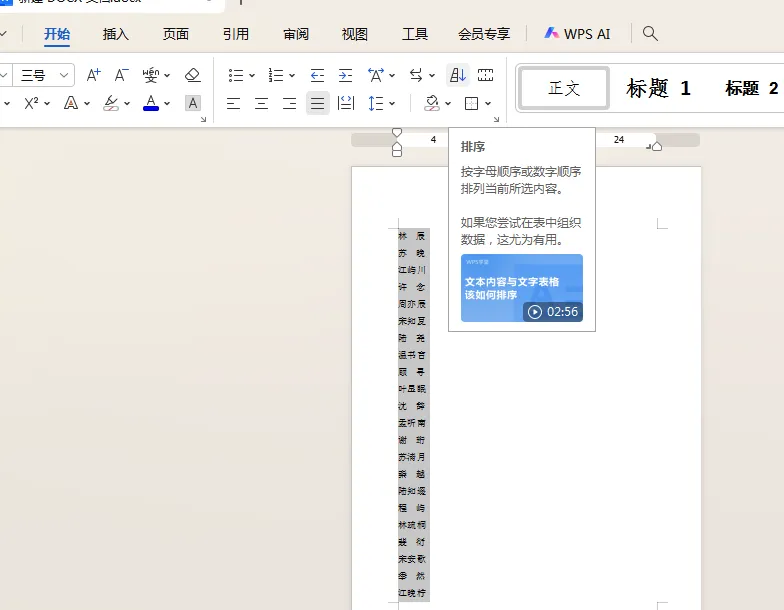Apply character shading with gray A icon
Viewport: 784px width, 610px height.
tap(192, 104)
